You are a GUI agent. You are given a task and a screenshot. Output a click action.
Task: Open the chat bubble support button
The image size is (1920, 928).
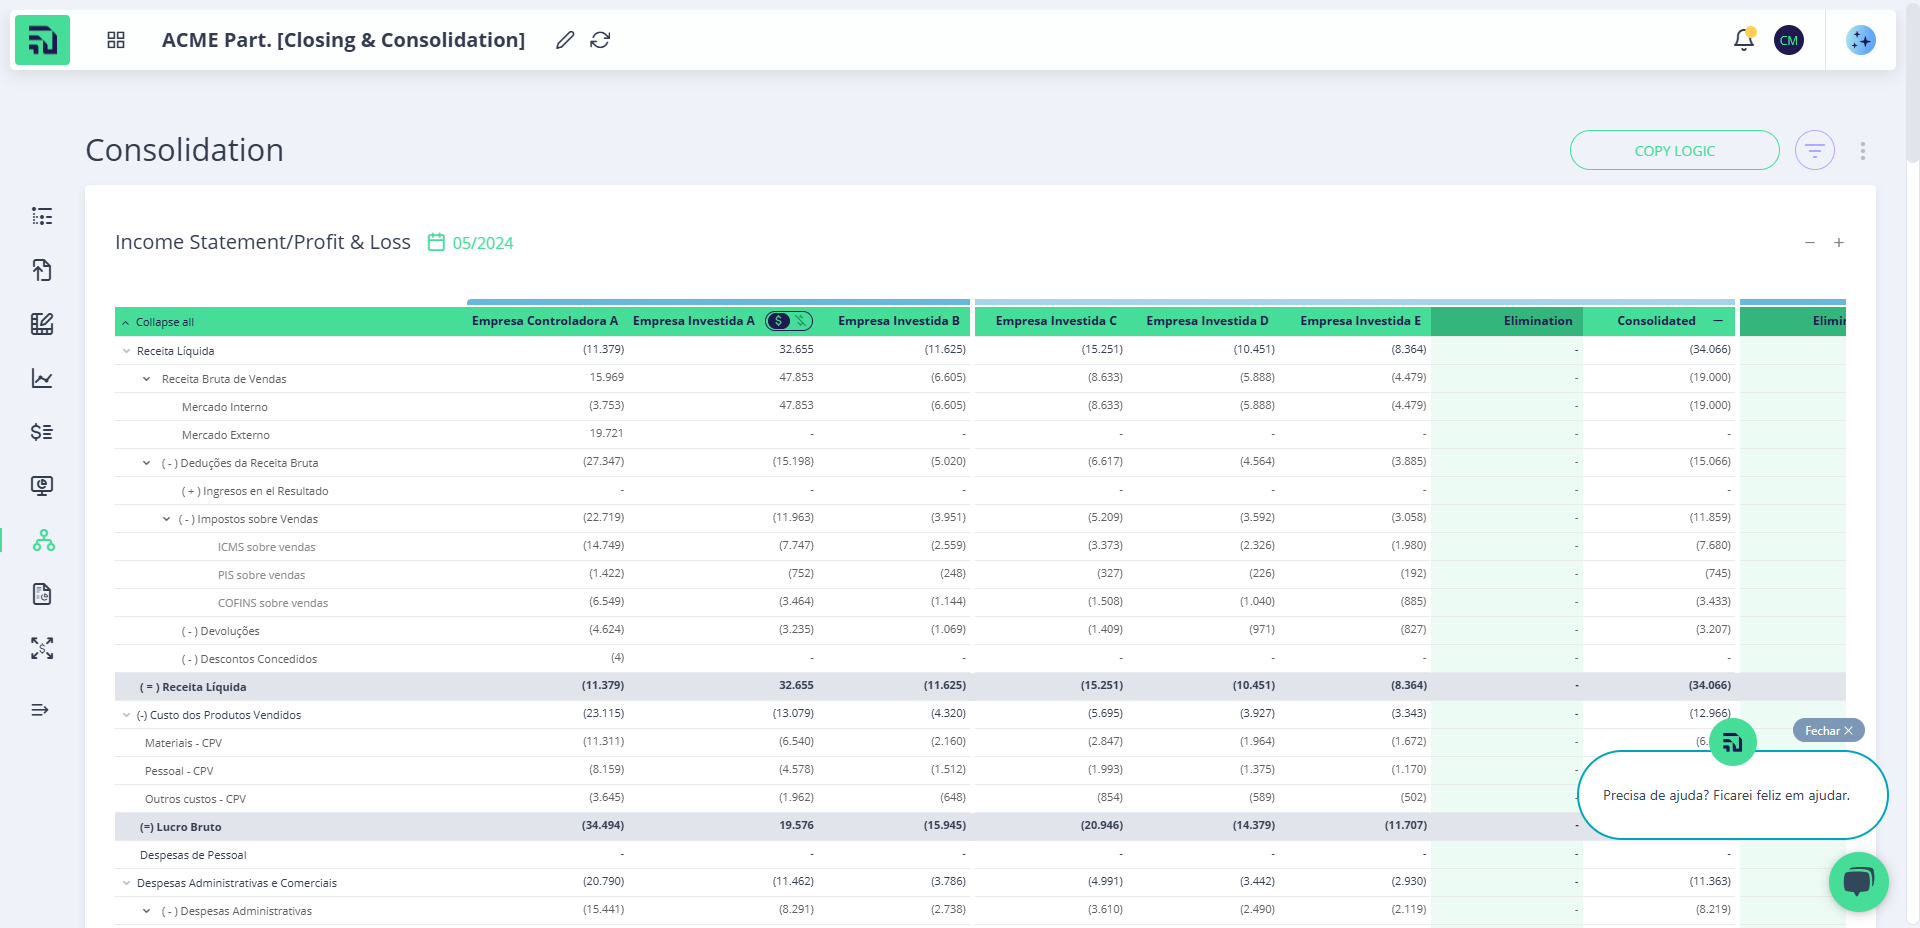[x=1858, y=882]
